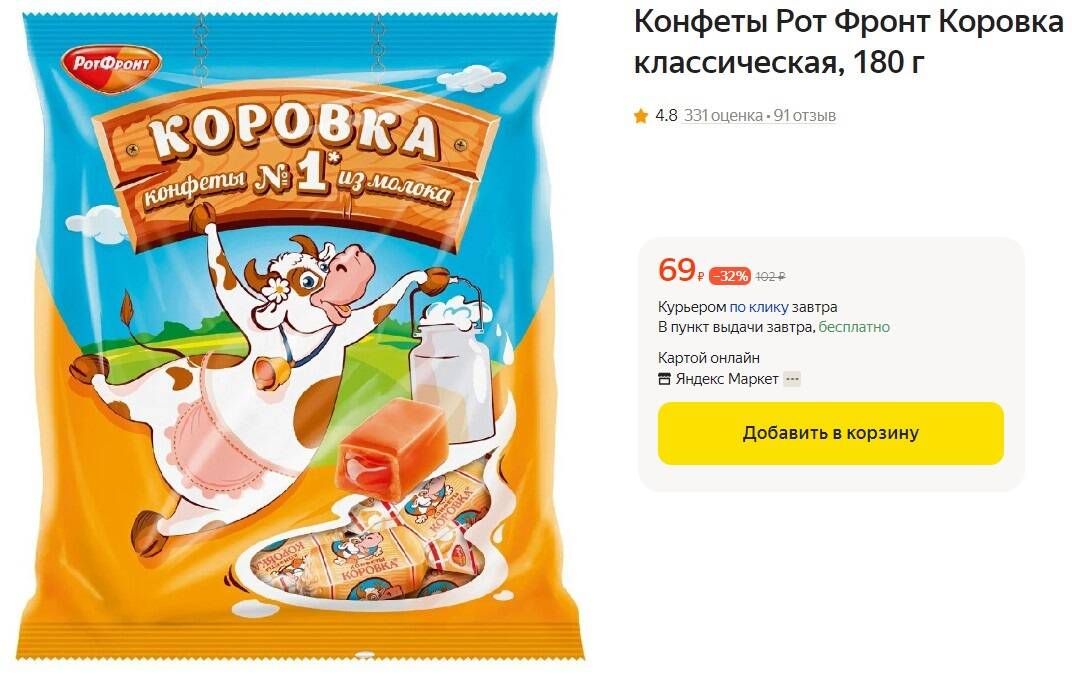Click the по клику delivery link
This screenshot has height=677, width=1072.
click(x=759, y=307)
